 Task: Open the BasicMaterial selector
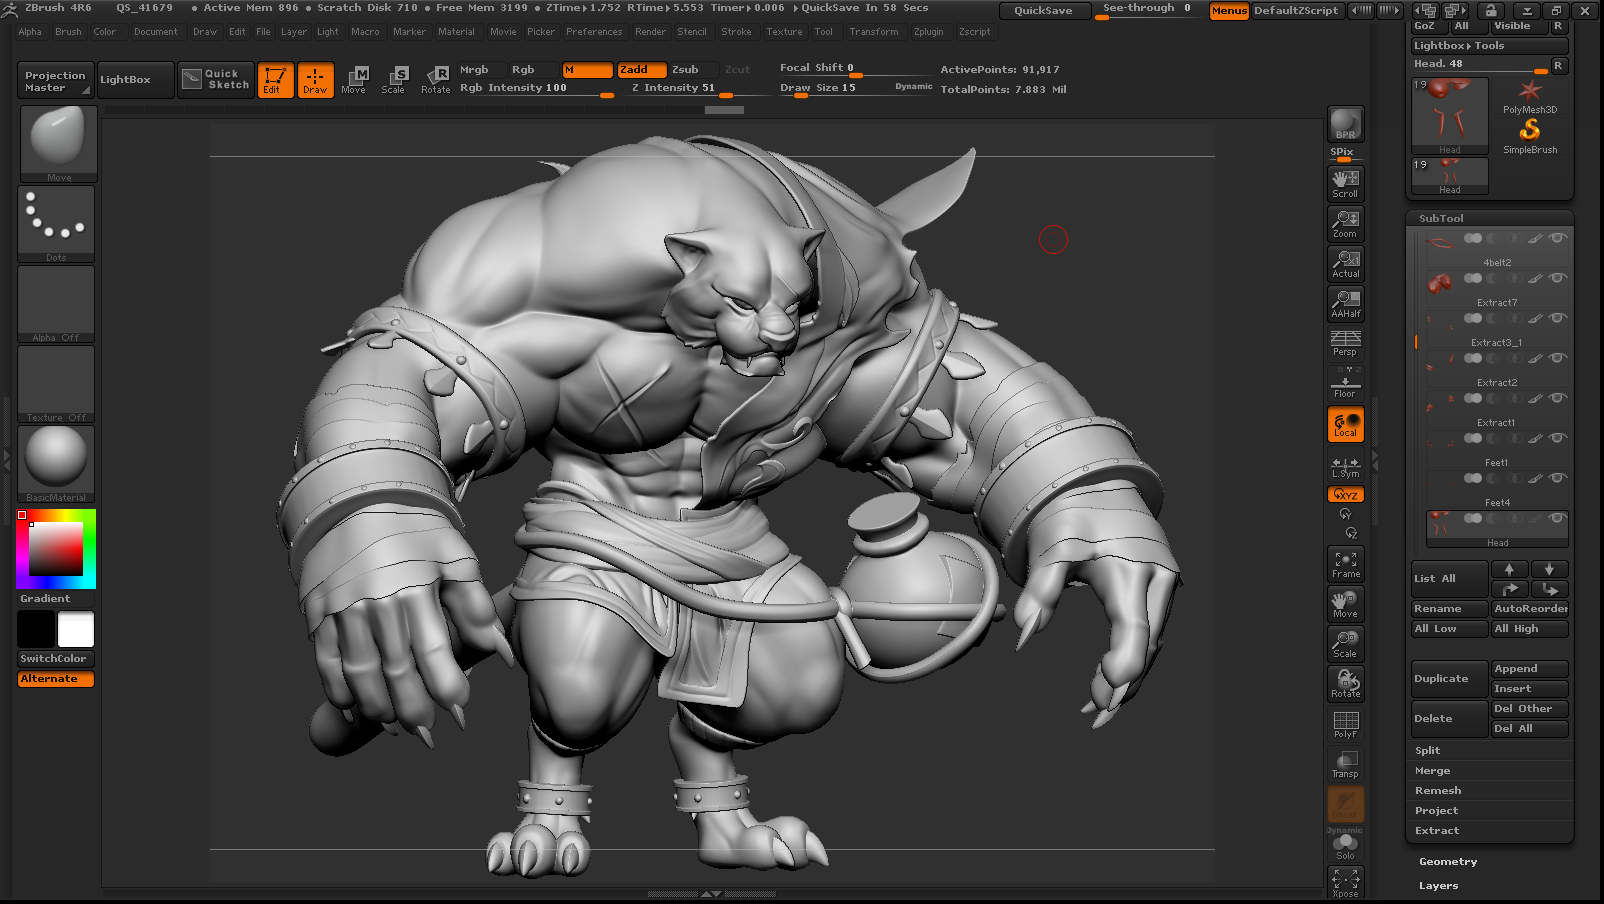click(x=56, y=464)
